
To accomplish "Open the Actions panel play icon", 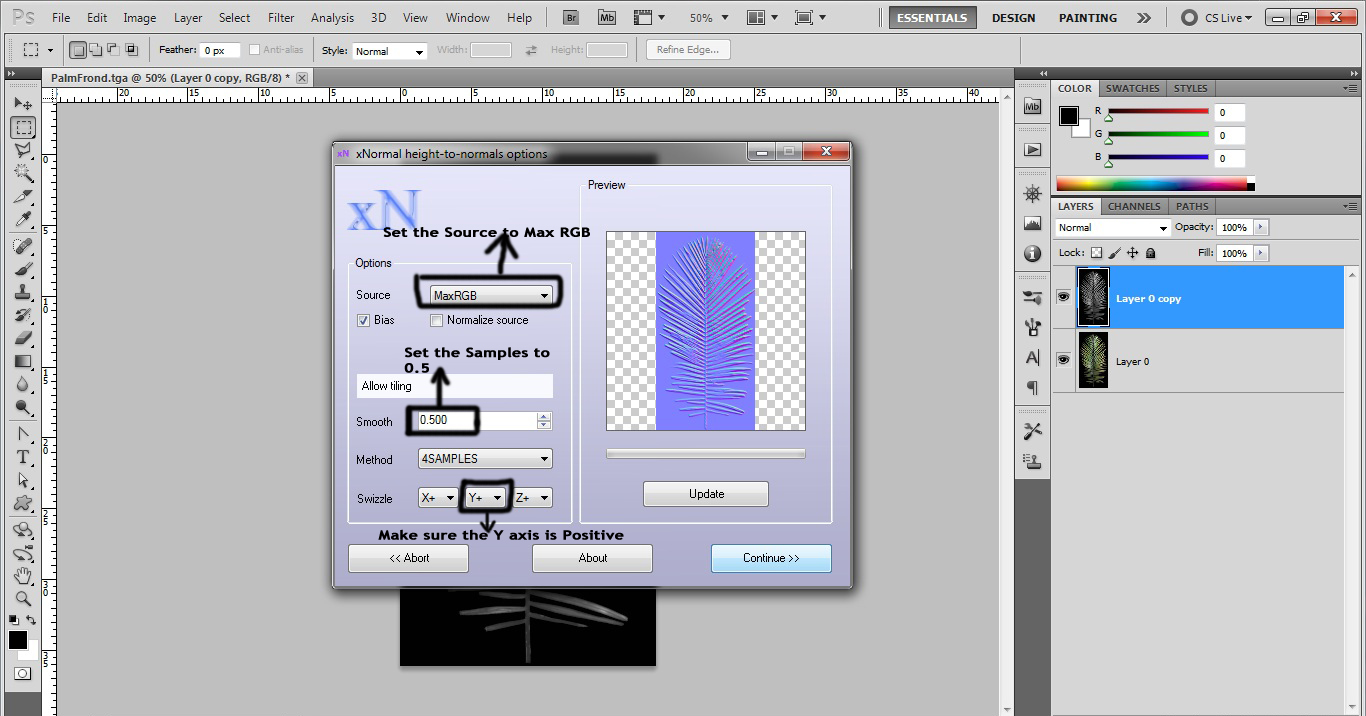I will 1033,150.
